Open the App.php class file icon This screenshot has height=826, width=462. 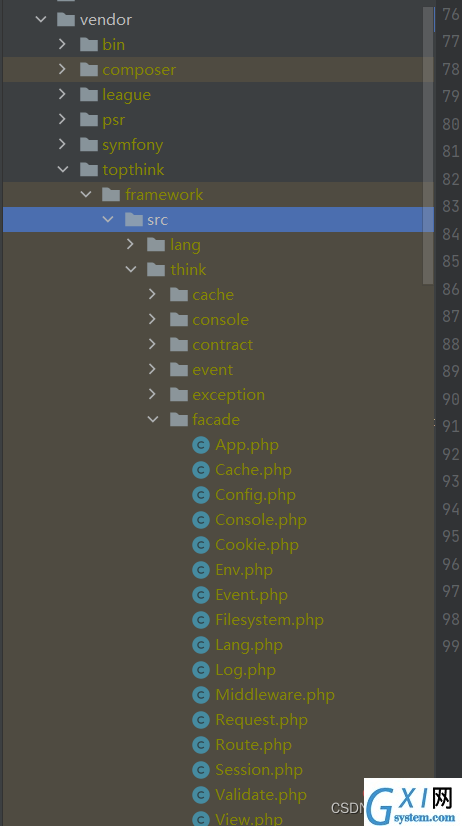point(201,446)
